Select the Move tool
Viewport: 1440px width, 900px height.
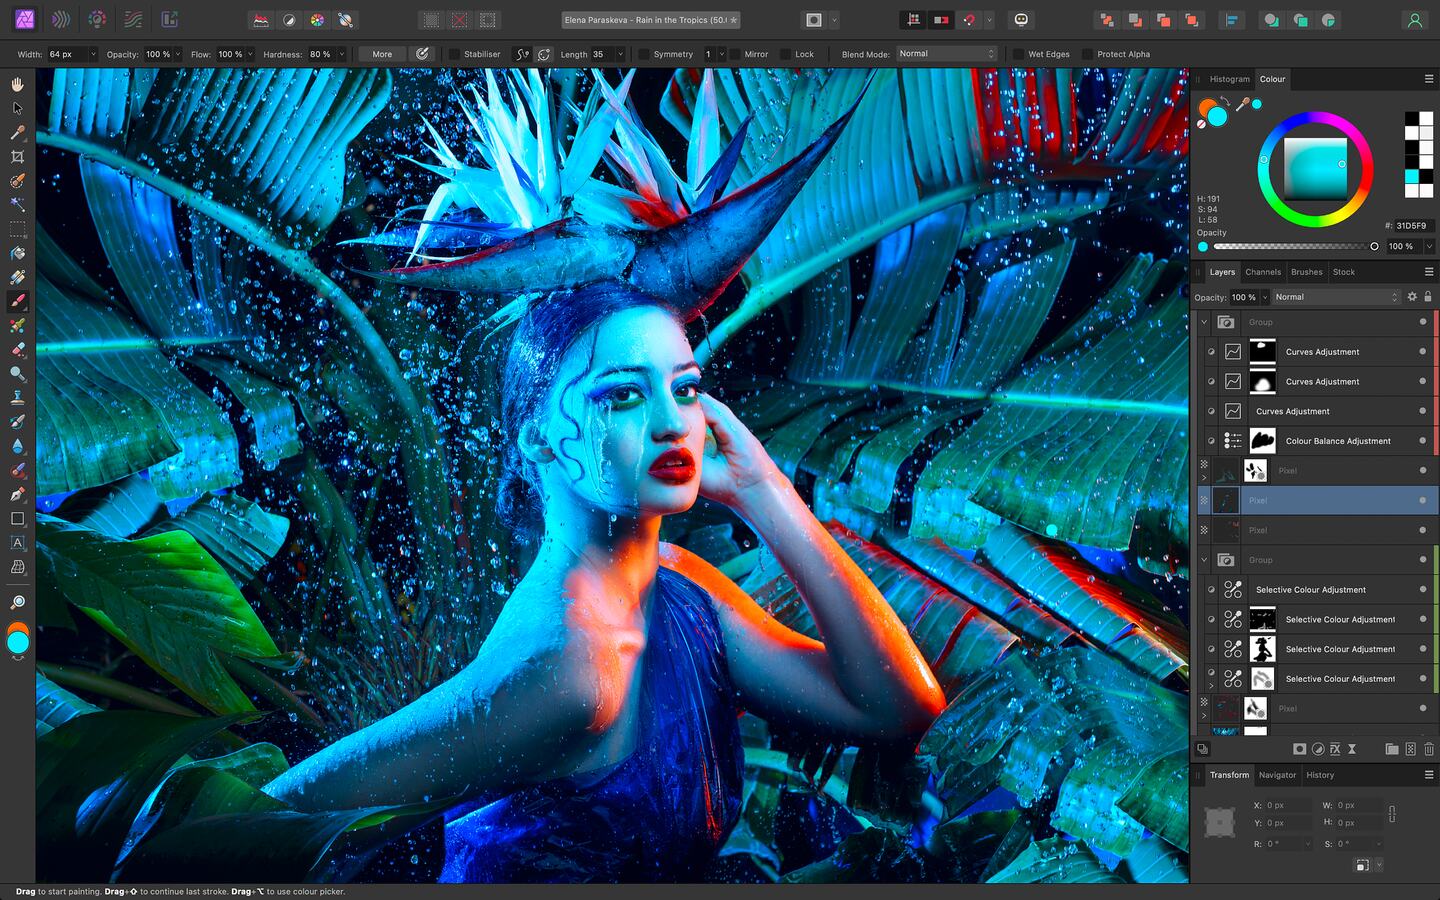17,108
